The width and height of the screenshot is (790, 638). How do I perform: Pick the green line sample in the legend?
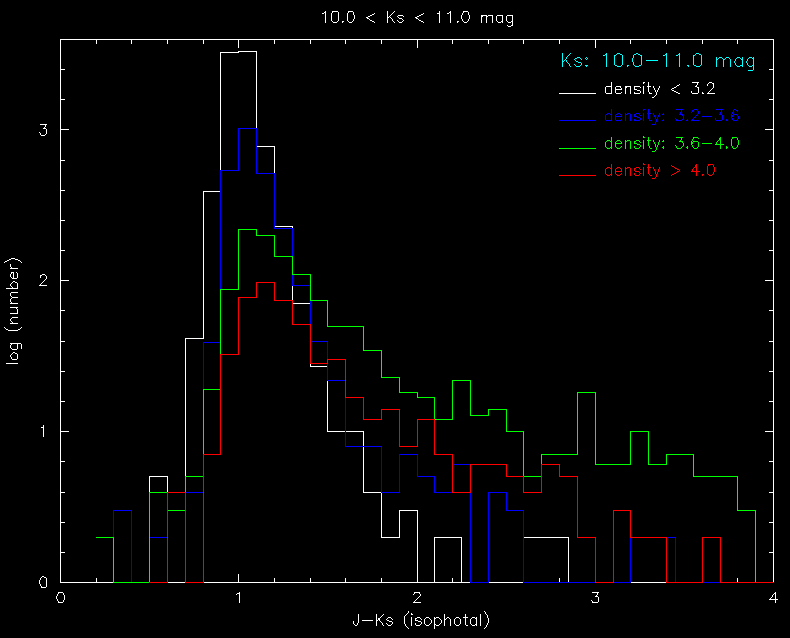pyautogui.click(x=577, y=146)
